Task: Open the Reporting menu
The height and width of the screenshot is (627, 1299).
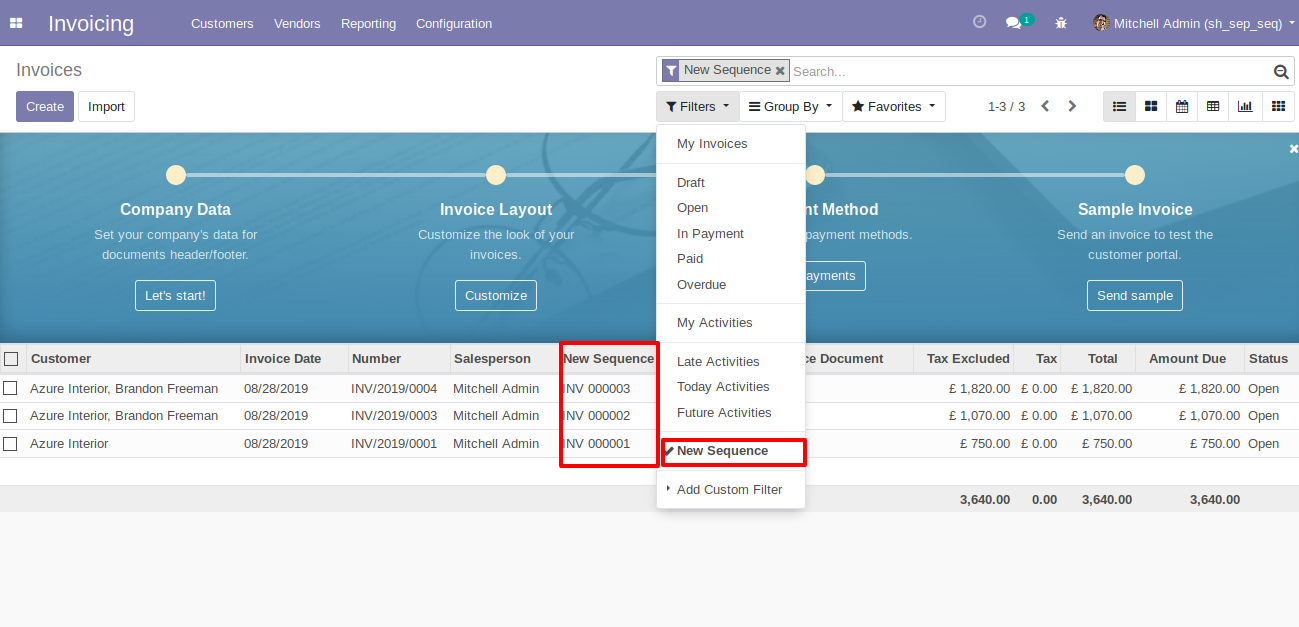Action: [368, 23]
